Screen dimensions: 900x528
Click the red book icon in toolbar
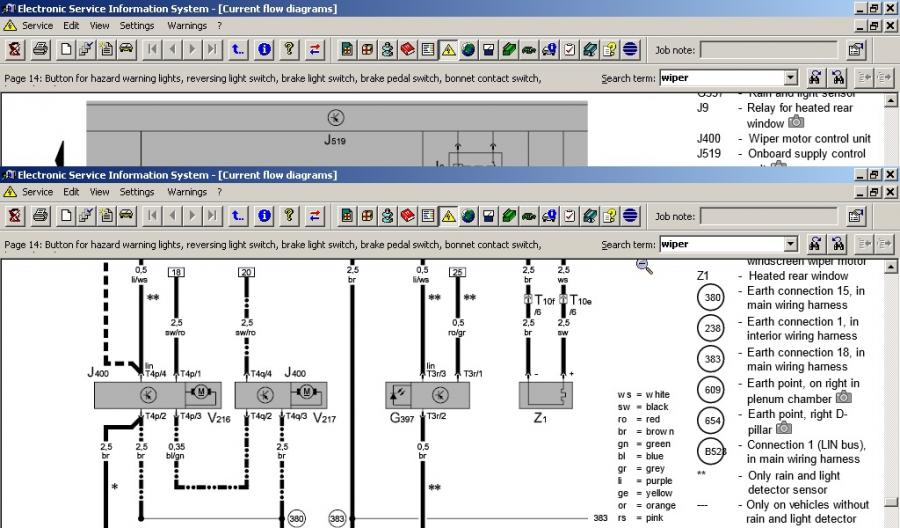[407, 215]
